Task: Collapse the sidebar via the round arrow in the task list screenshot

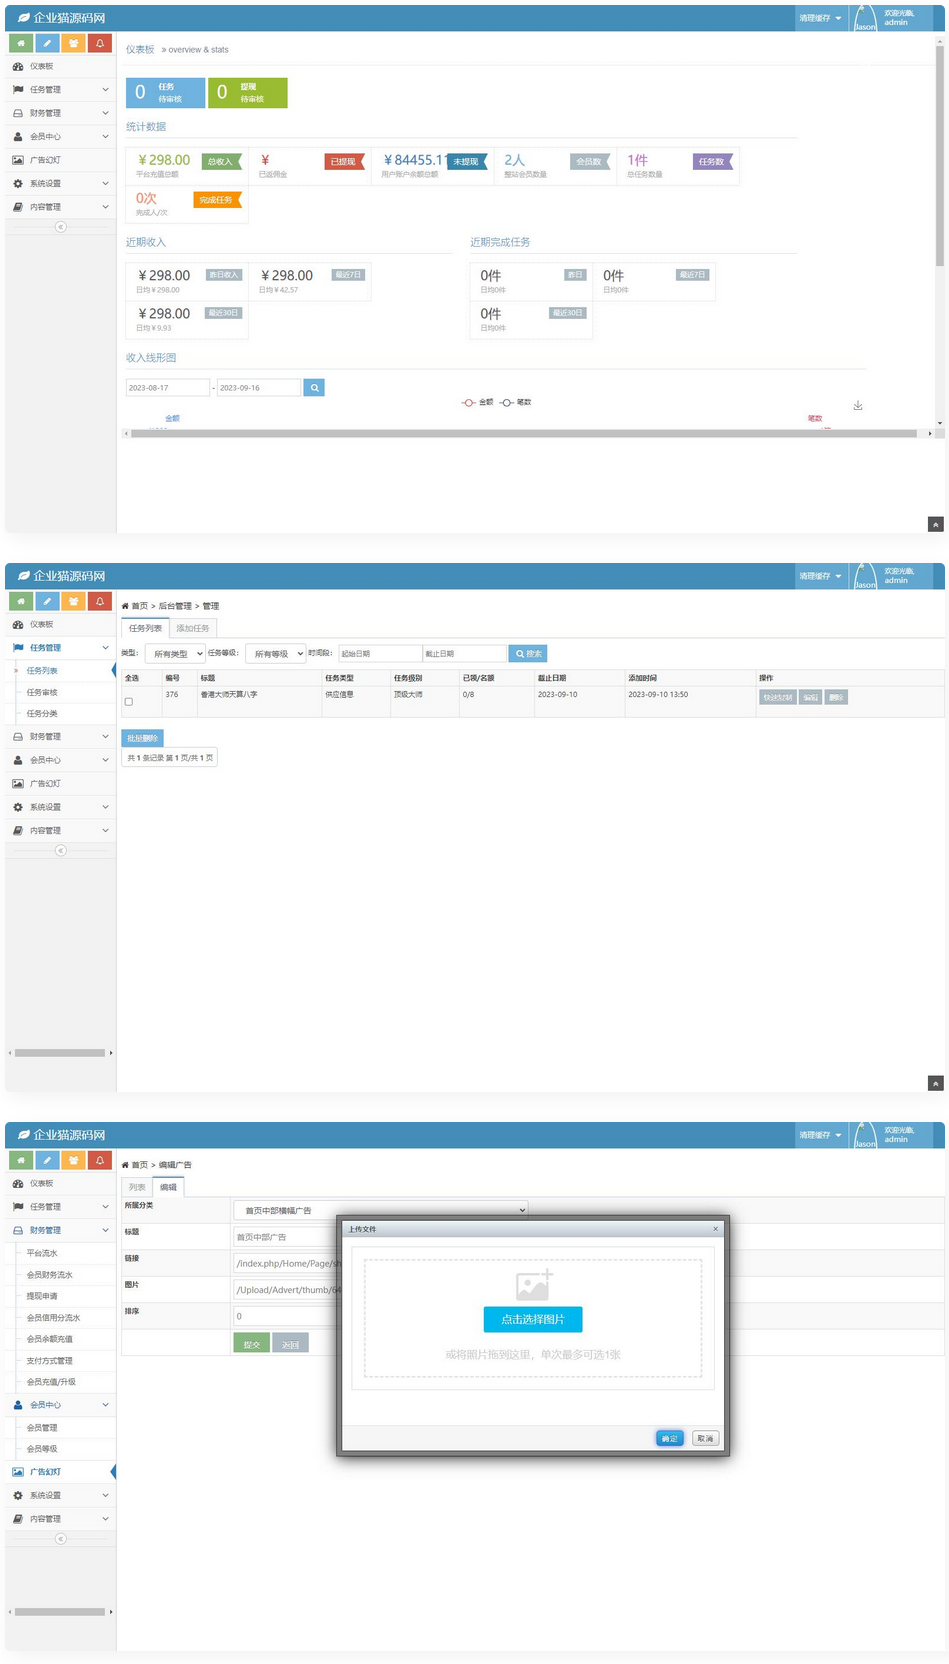Action: pos(60,851)
